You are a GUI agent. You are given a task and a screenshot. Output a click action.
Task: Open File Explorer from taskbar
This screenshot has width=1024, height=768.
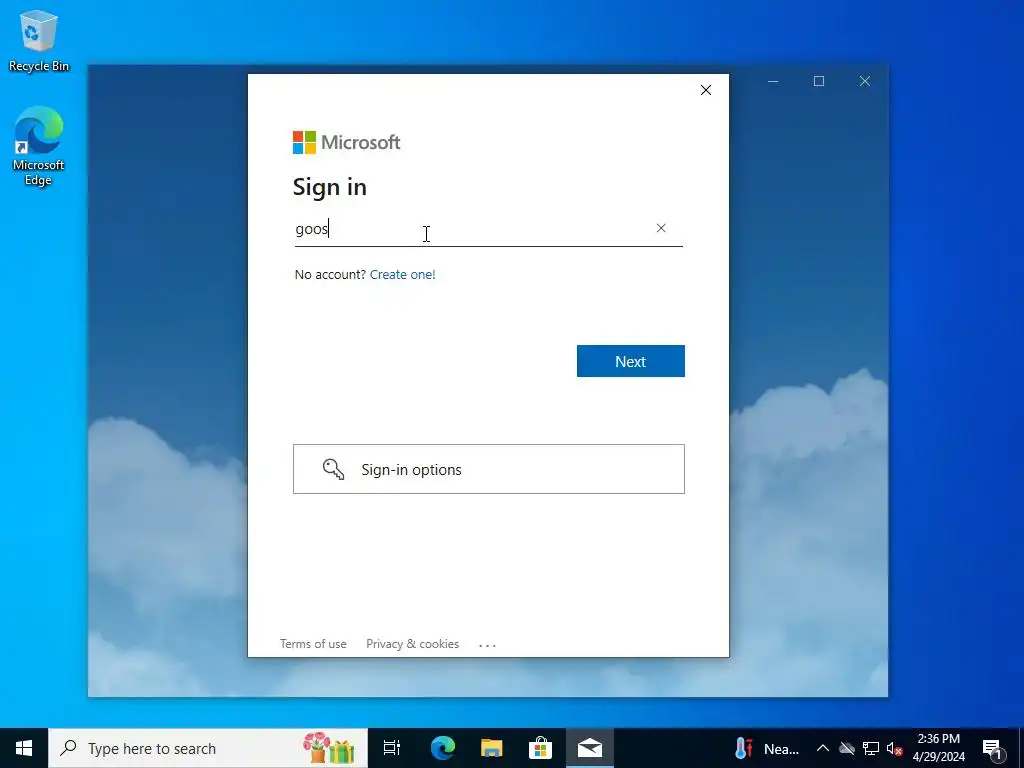[x=491, y=748]
